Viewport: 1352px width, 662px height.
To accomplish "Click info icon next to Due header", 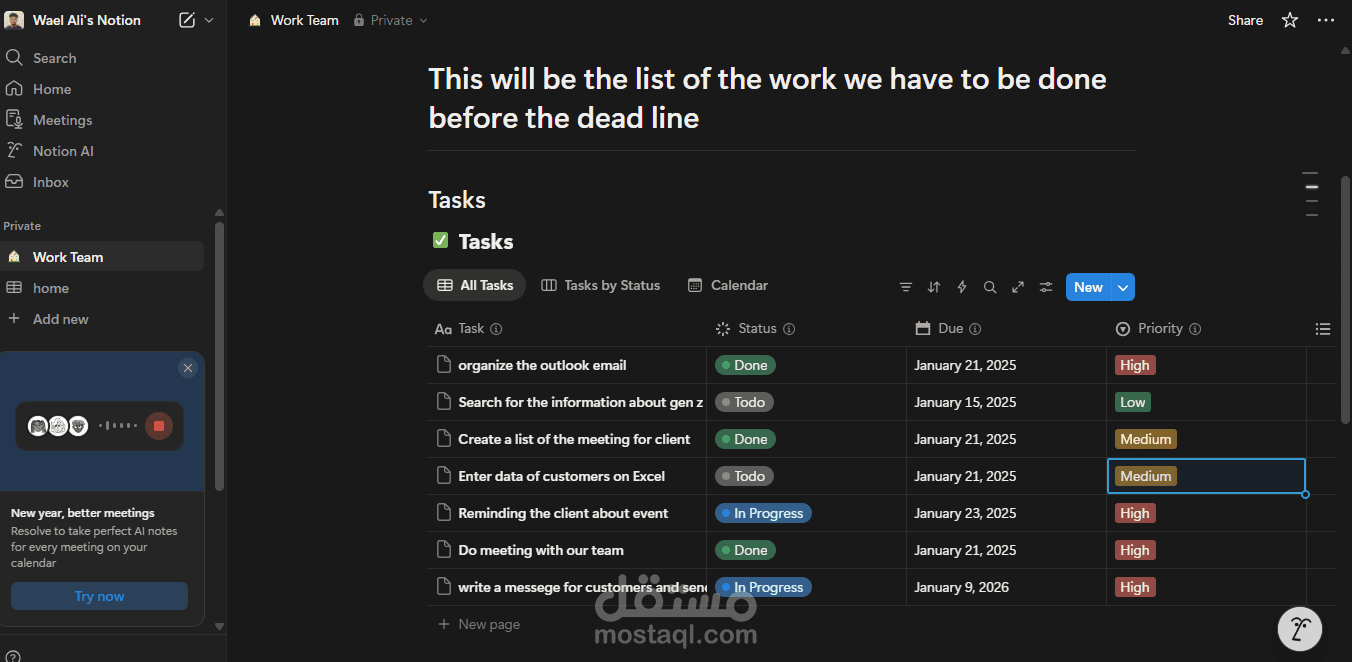I will [975, 329].
